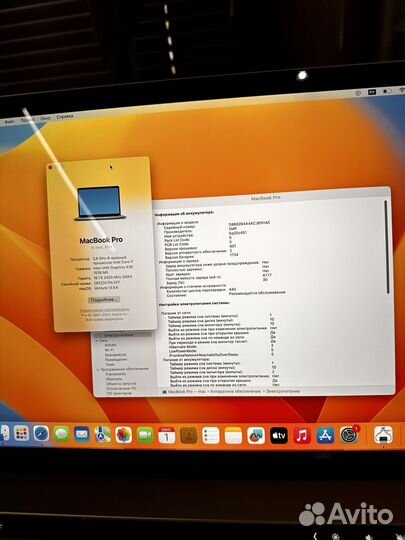The height and width of the screenshot is (540, 405).
Task: Select Размещения in the sidebar
Action: point(116,359)
